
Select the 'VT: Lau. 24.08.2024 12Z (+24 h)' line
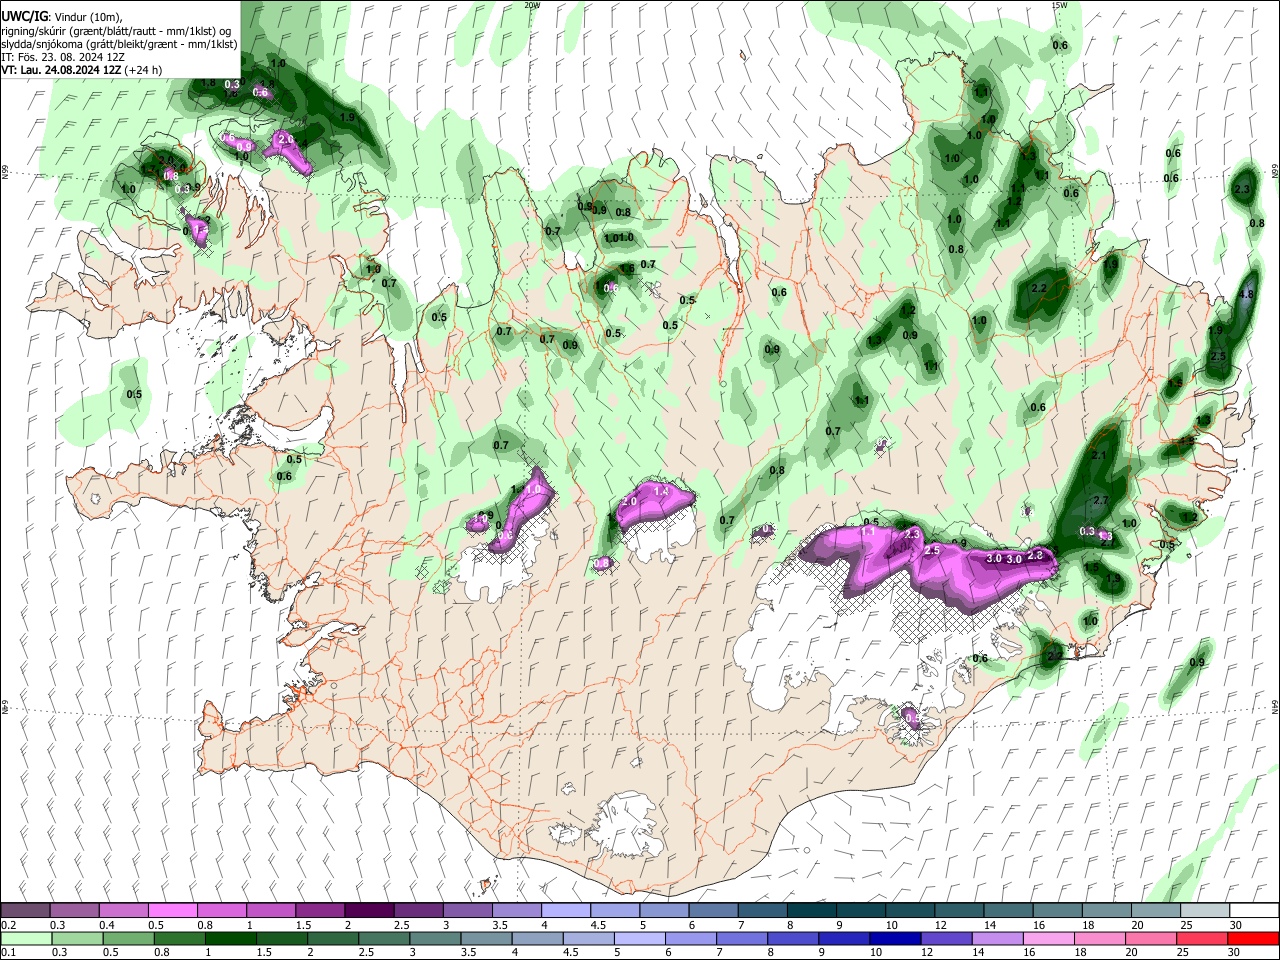(x=82, y=70)
